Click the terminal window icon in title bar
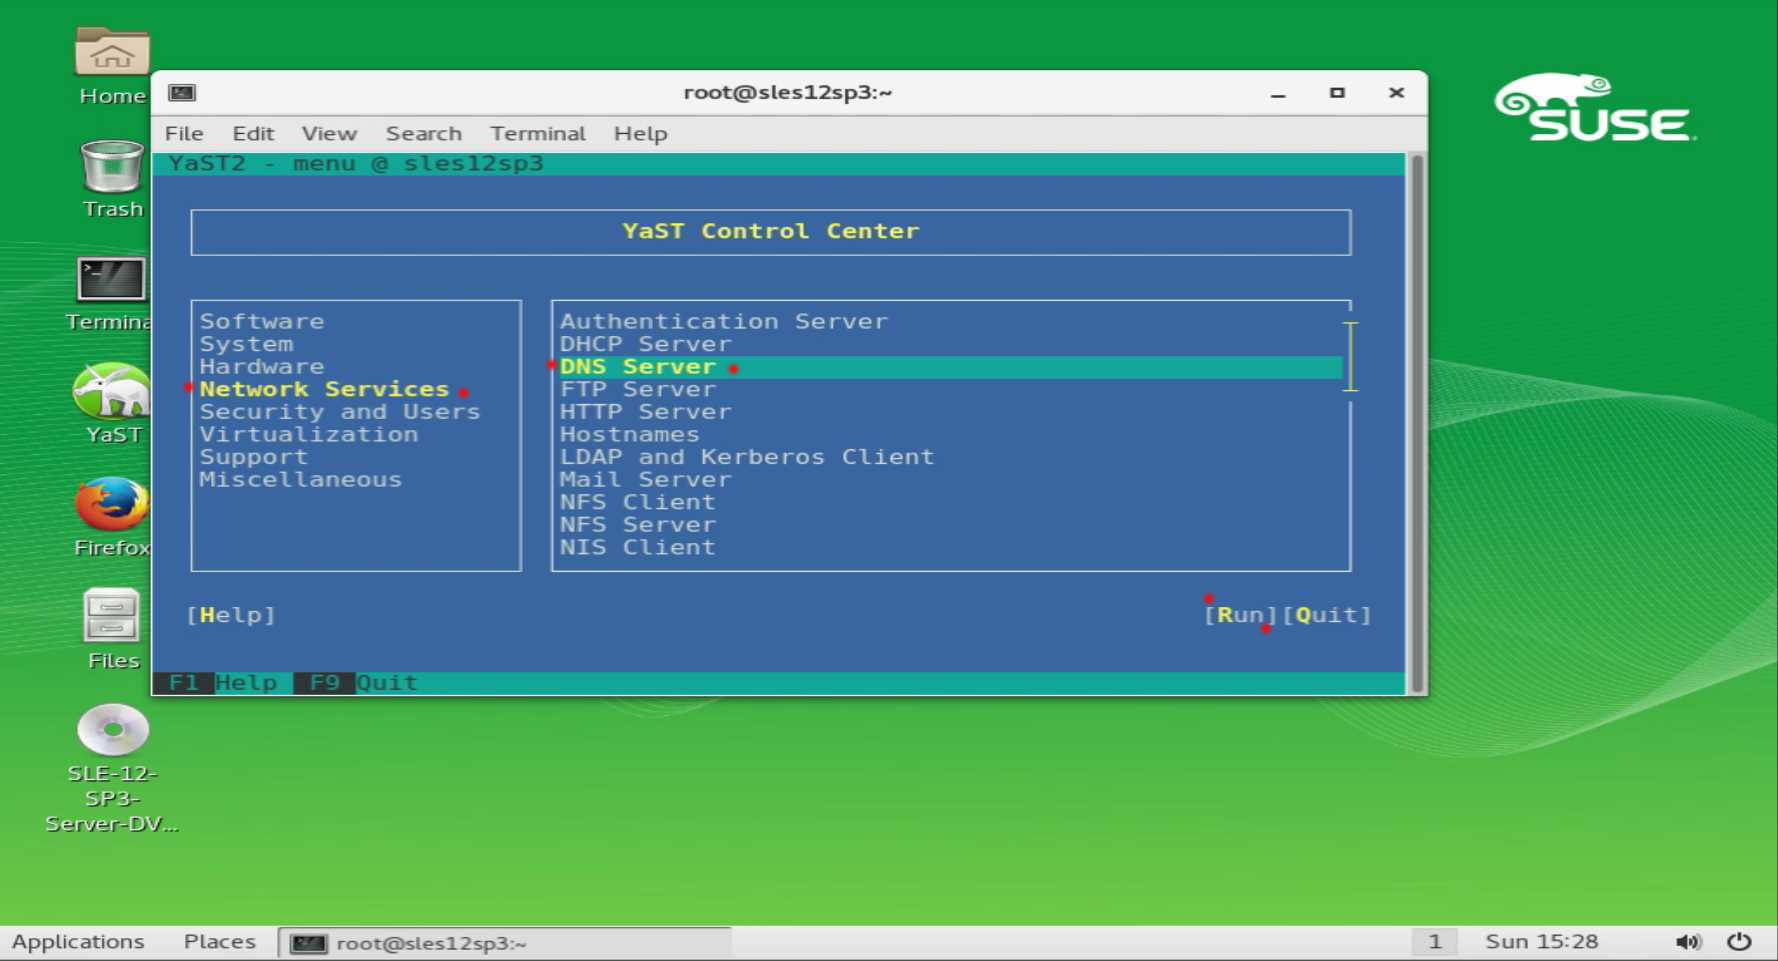 point(182,93)
